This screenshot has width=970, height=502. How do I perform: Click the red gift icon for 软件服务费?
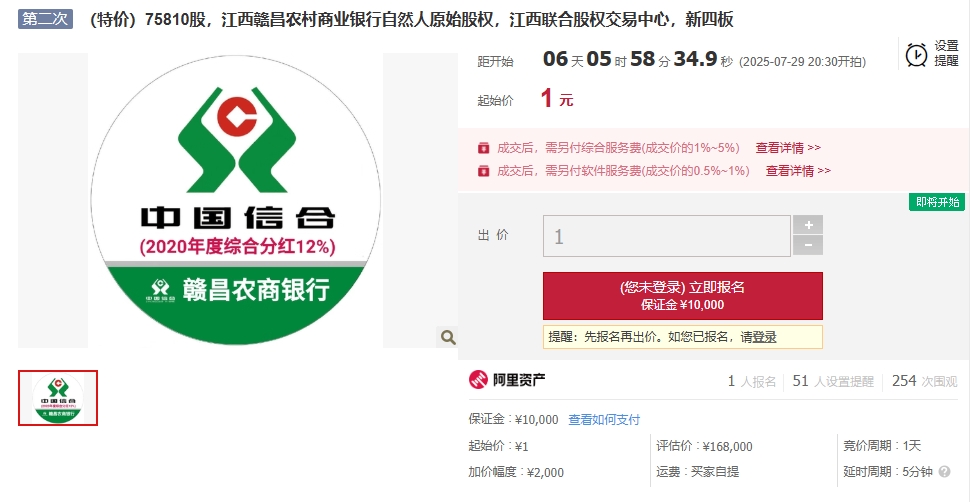[x=483, y=171]
